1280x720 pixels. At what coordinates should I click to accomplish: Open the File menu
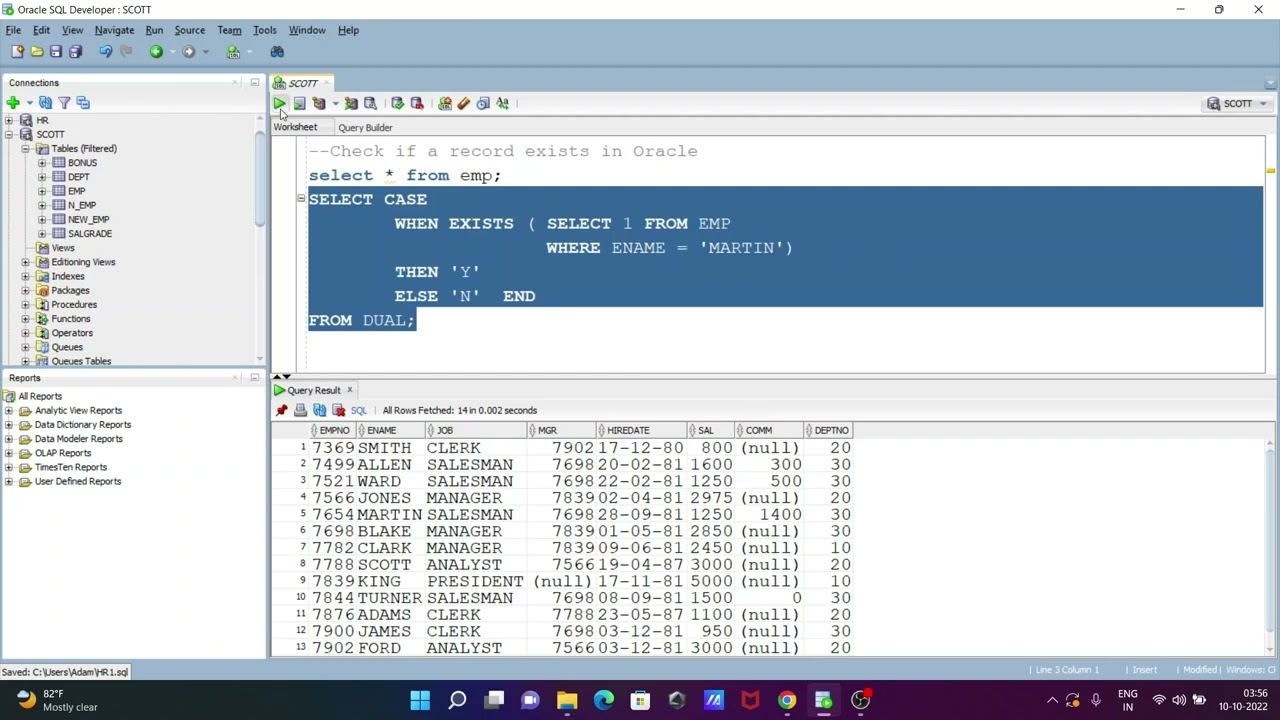pyautogui.click(x=13, y=30)
